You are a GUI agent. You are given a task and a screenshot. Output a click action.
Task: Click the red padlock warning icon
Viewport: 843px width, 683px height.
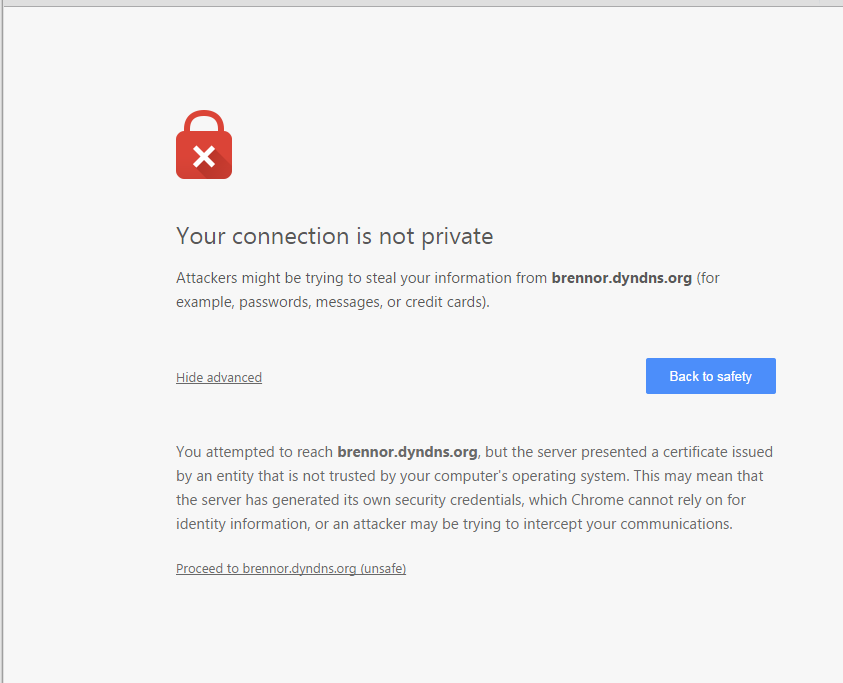coord(204,145)
